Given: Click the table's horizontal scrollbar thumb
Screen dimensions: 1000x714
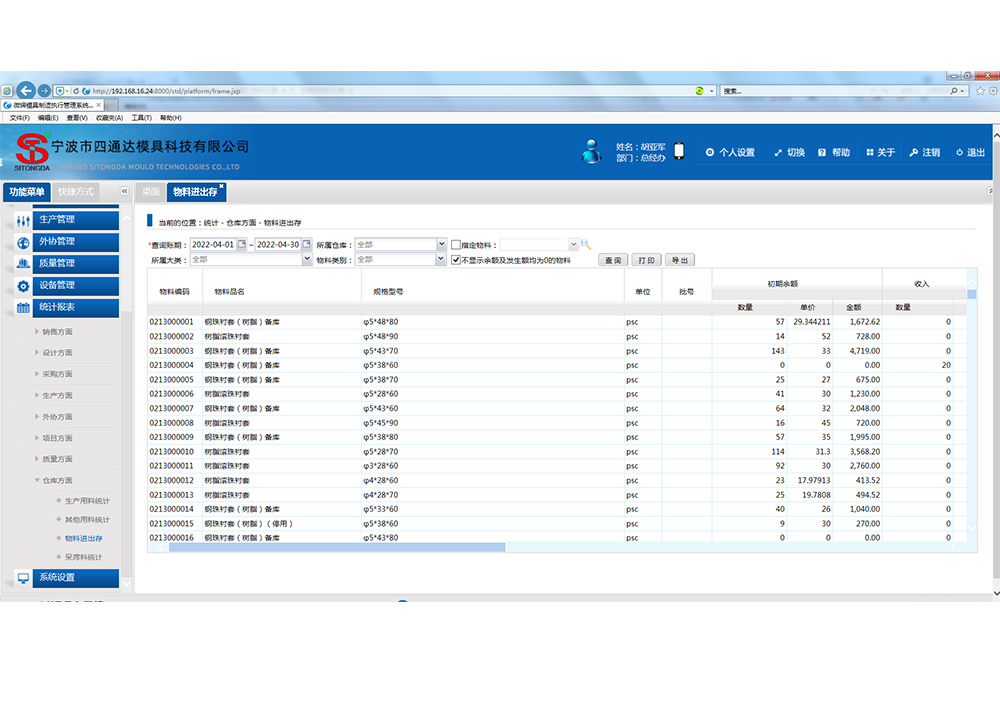Looking at the screenshot, I should 337,547.
